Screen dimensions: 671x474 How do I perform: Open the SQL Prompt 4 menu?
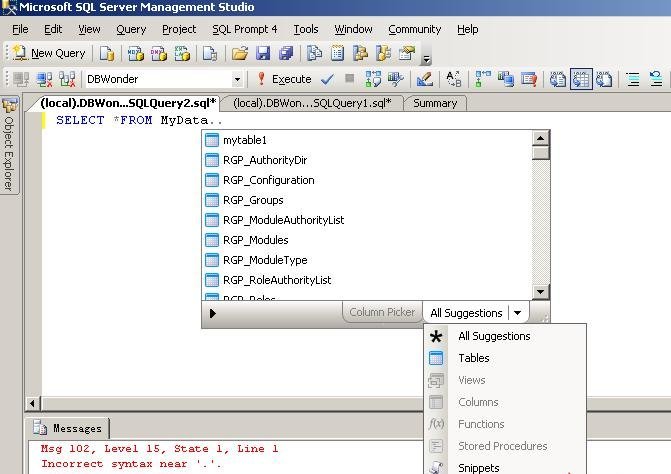[245, 29]
